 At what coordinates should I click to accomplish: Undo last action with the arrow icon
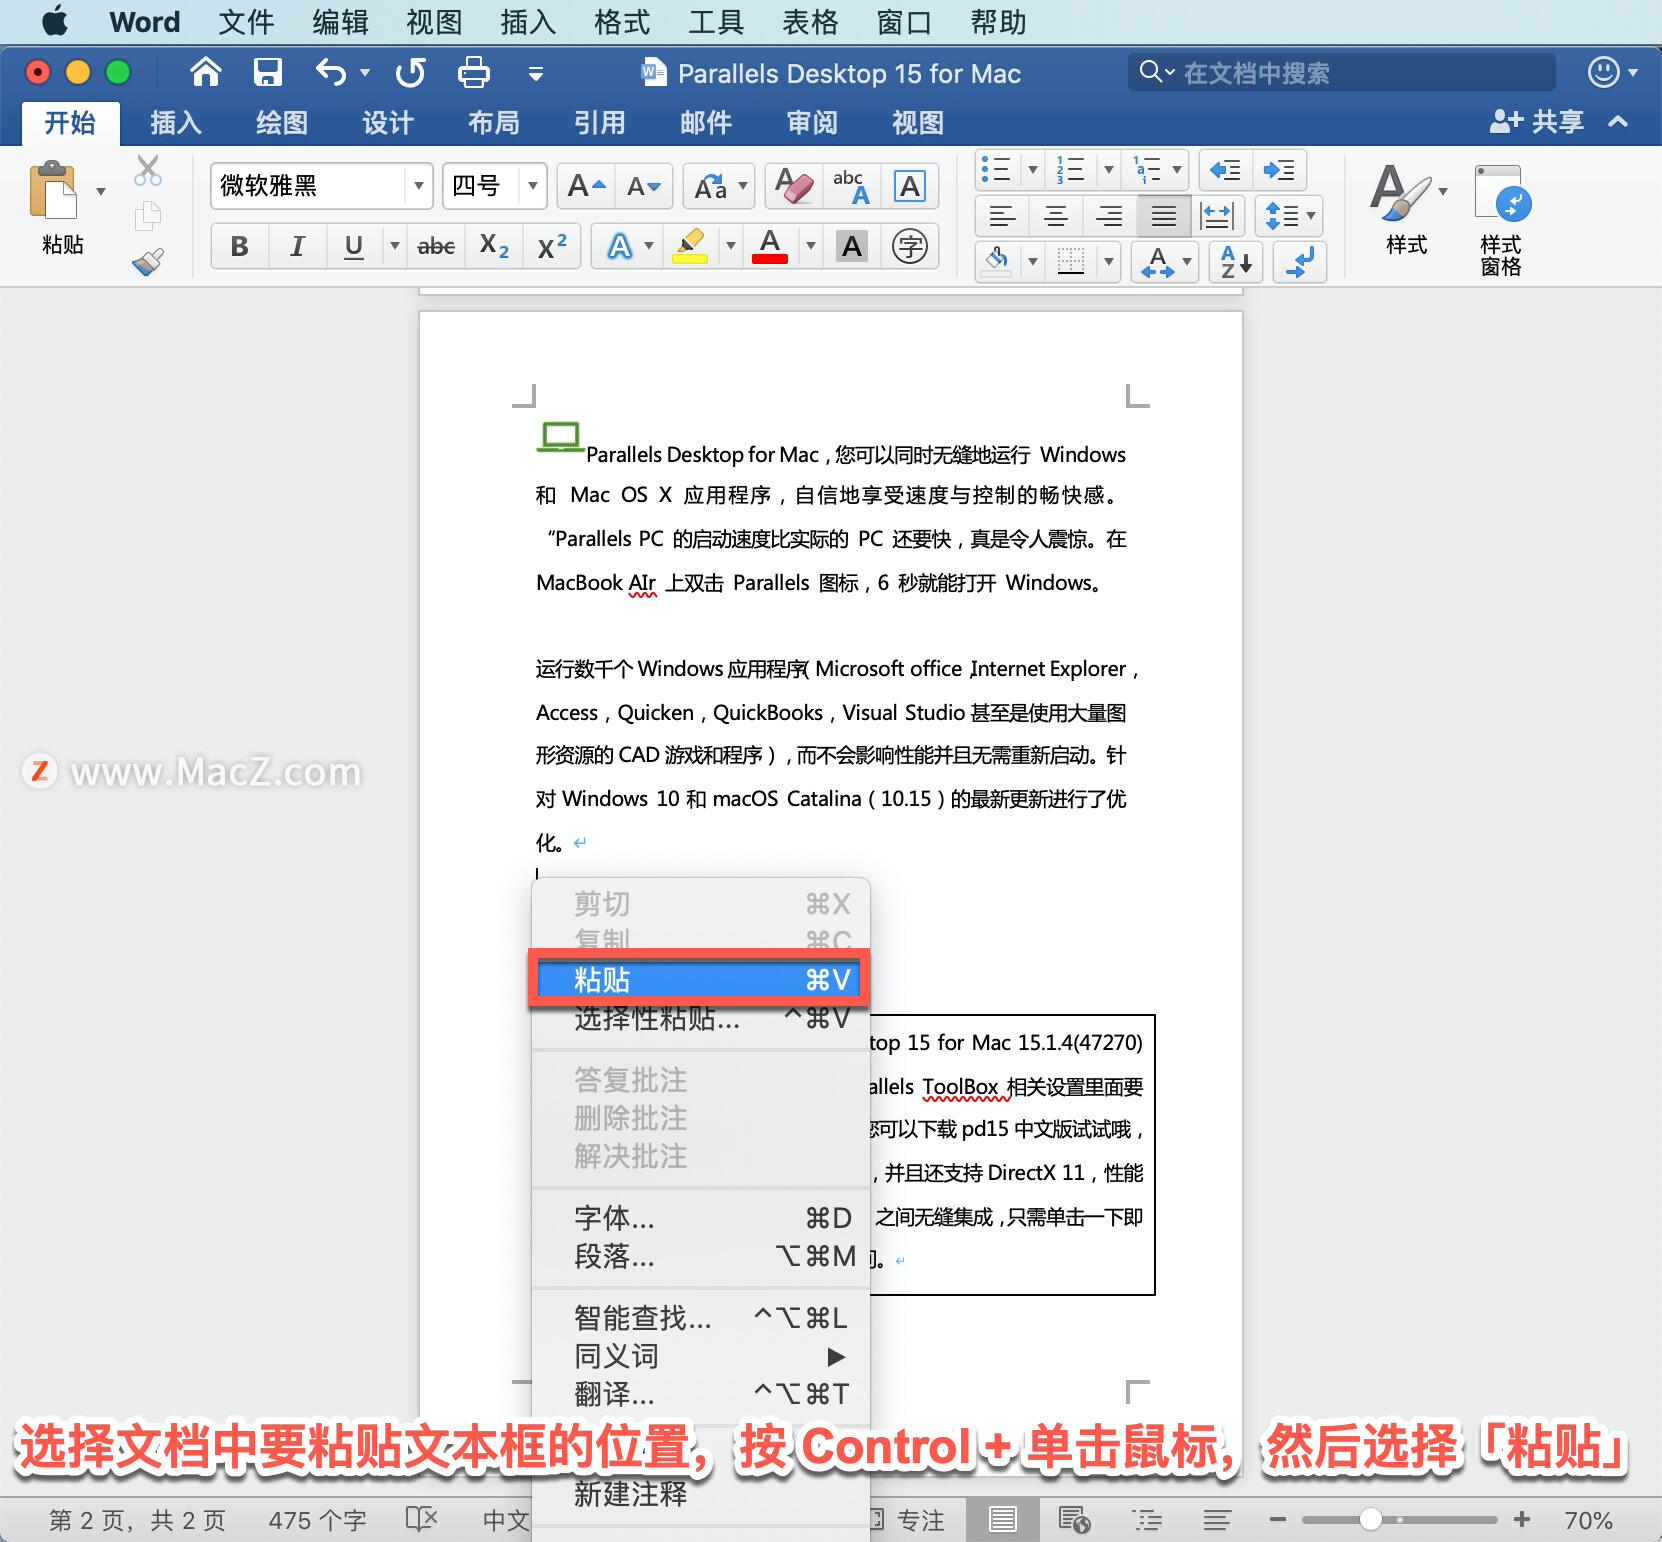331,72
